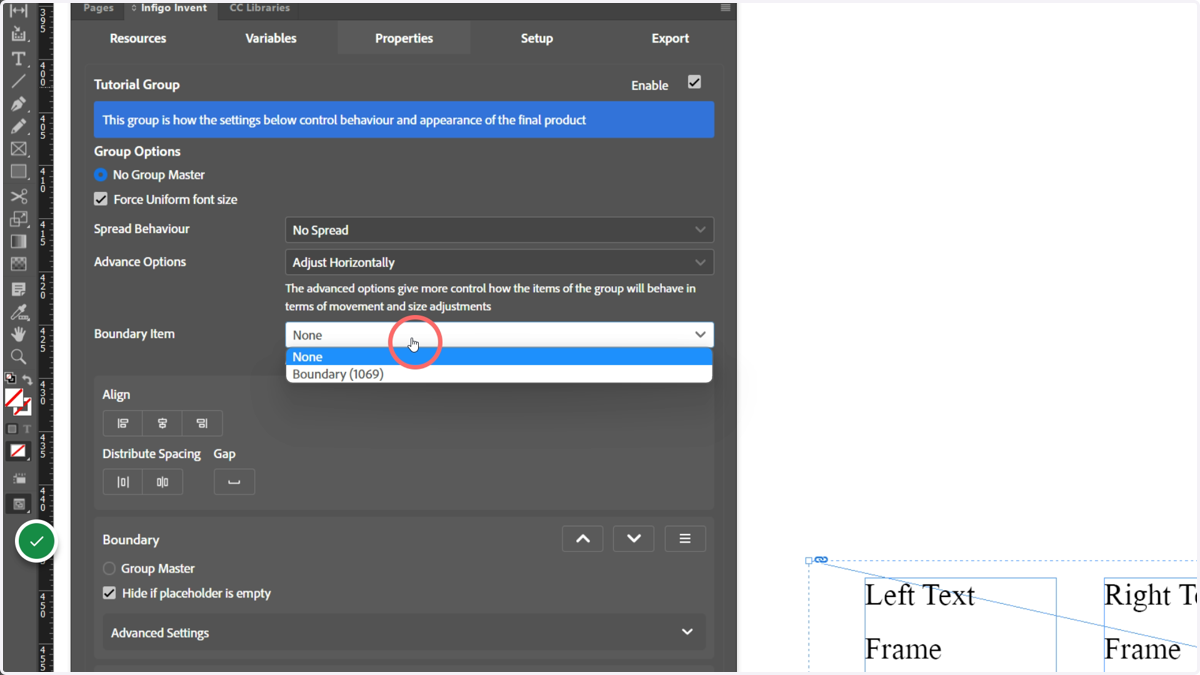Click the second Distribute Spacing icon
This screenshot has height=675, width=1200.
(162, 482)
